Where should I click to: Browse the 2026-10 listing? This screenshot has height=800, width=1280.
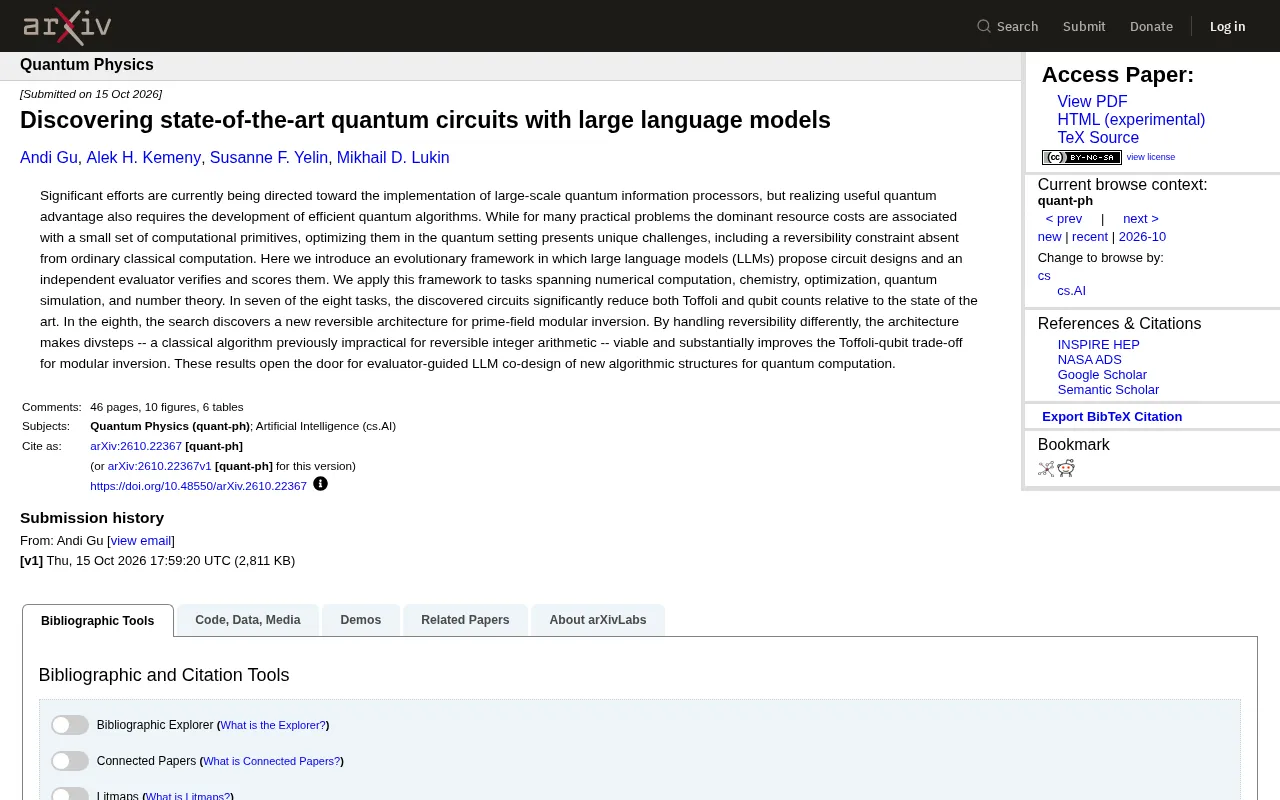[1142, 237]
